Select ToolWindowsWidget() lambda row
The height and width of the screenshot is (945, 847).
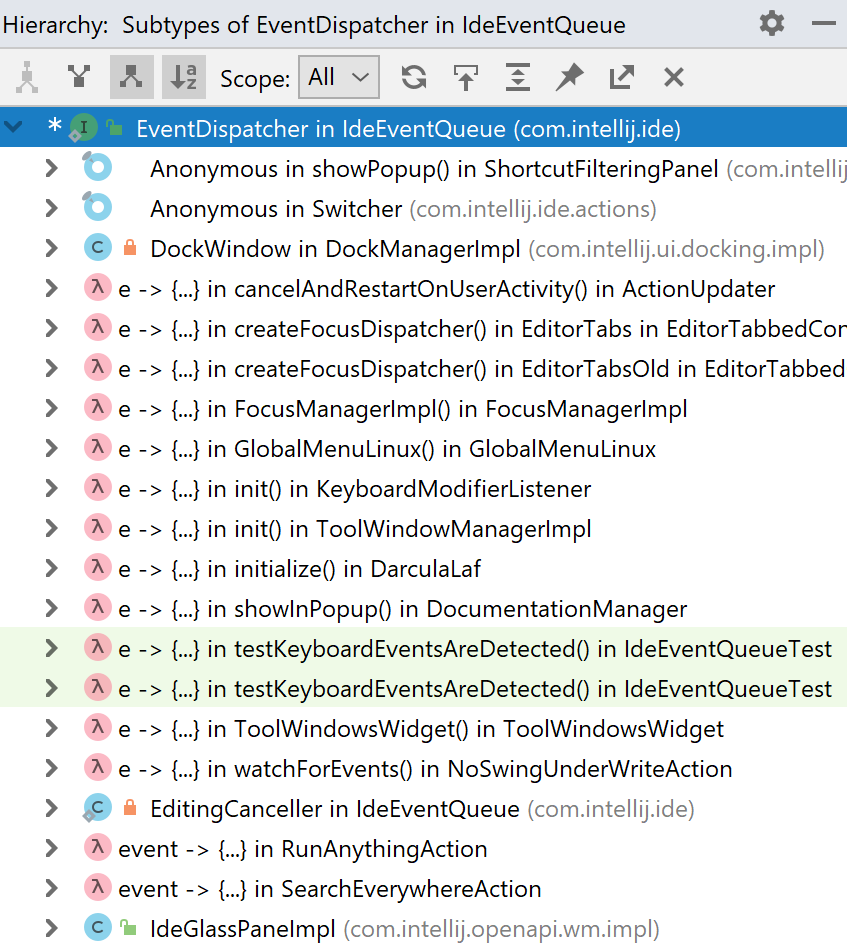click(x=423, y=728)
